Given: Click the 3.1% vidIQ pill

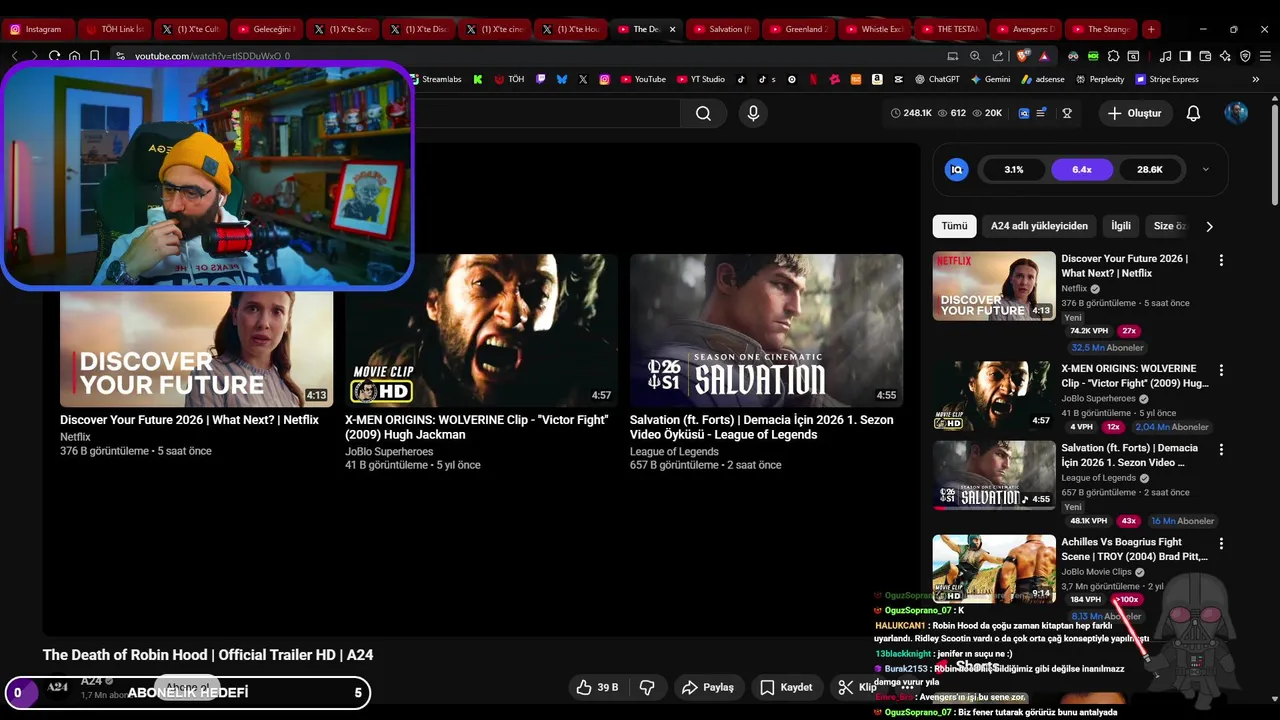Looking at the screenshot, I should pyautogui.click(x=1014, y=169).
